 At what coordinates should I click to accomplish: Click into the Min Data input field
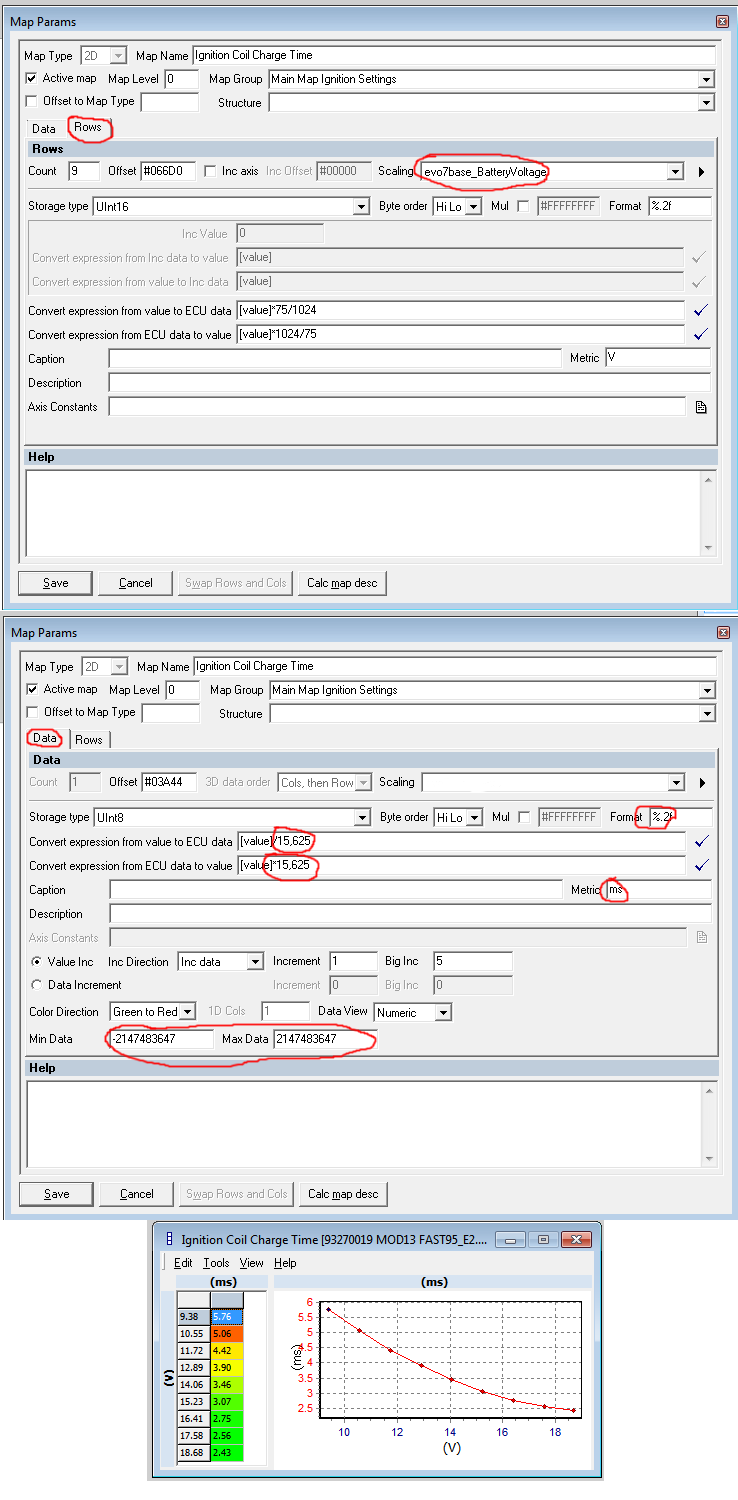pos(162,1039)
